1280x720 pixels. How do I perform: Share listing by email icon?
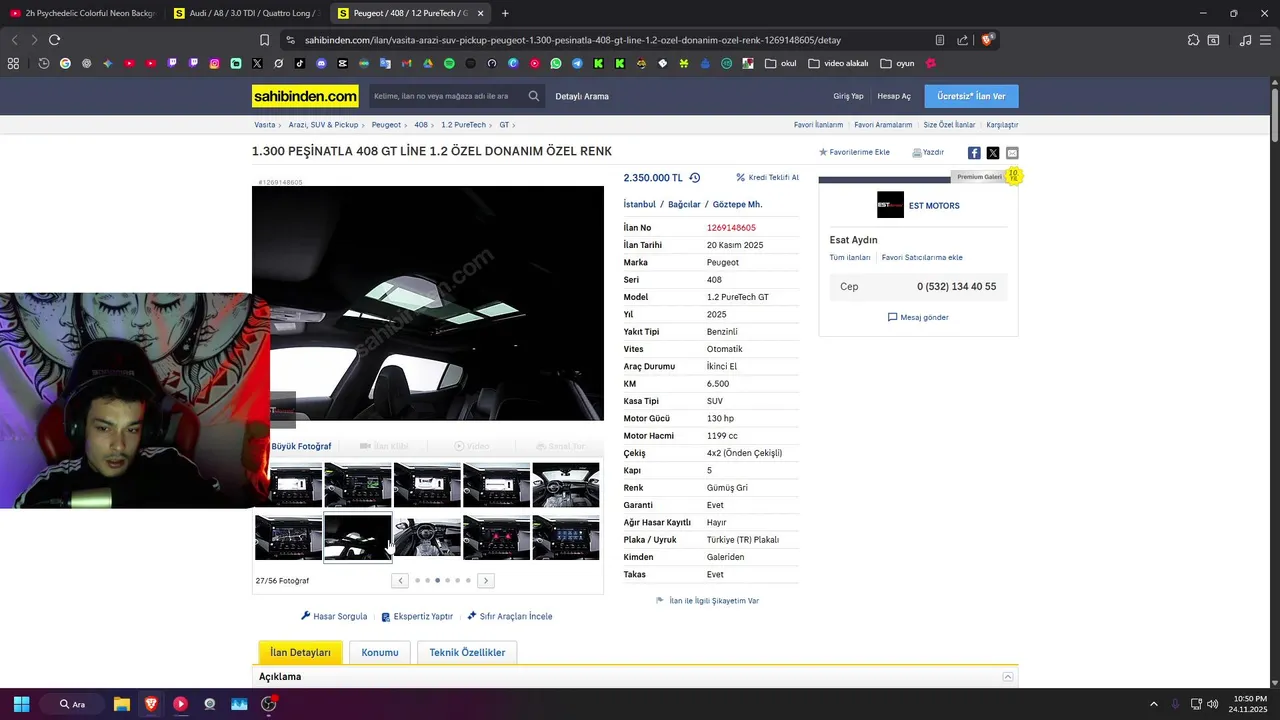(x=1012, y=153)
